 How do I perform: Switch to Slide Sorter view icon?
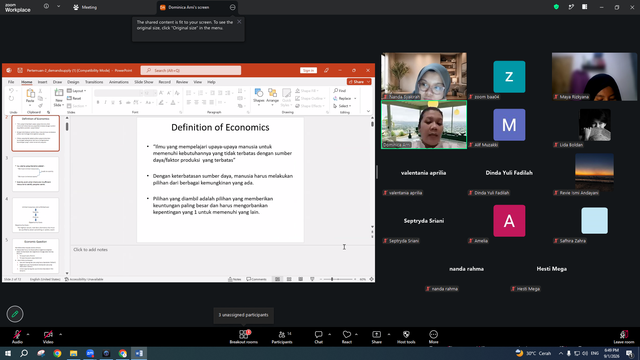pos(289,279)
